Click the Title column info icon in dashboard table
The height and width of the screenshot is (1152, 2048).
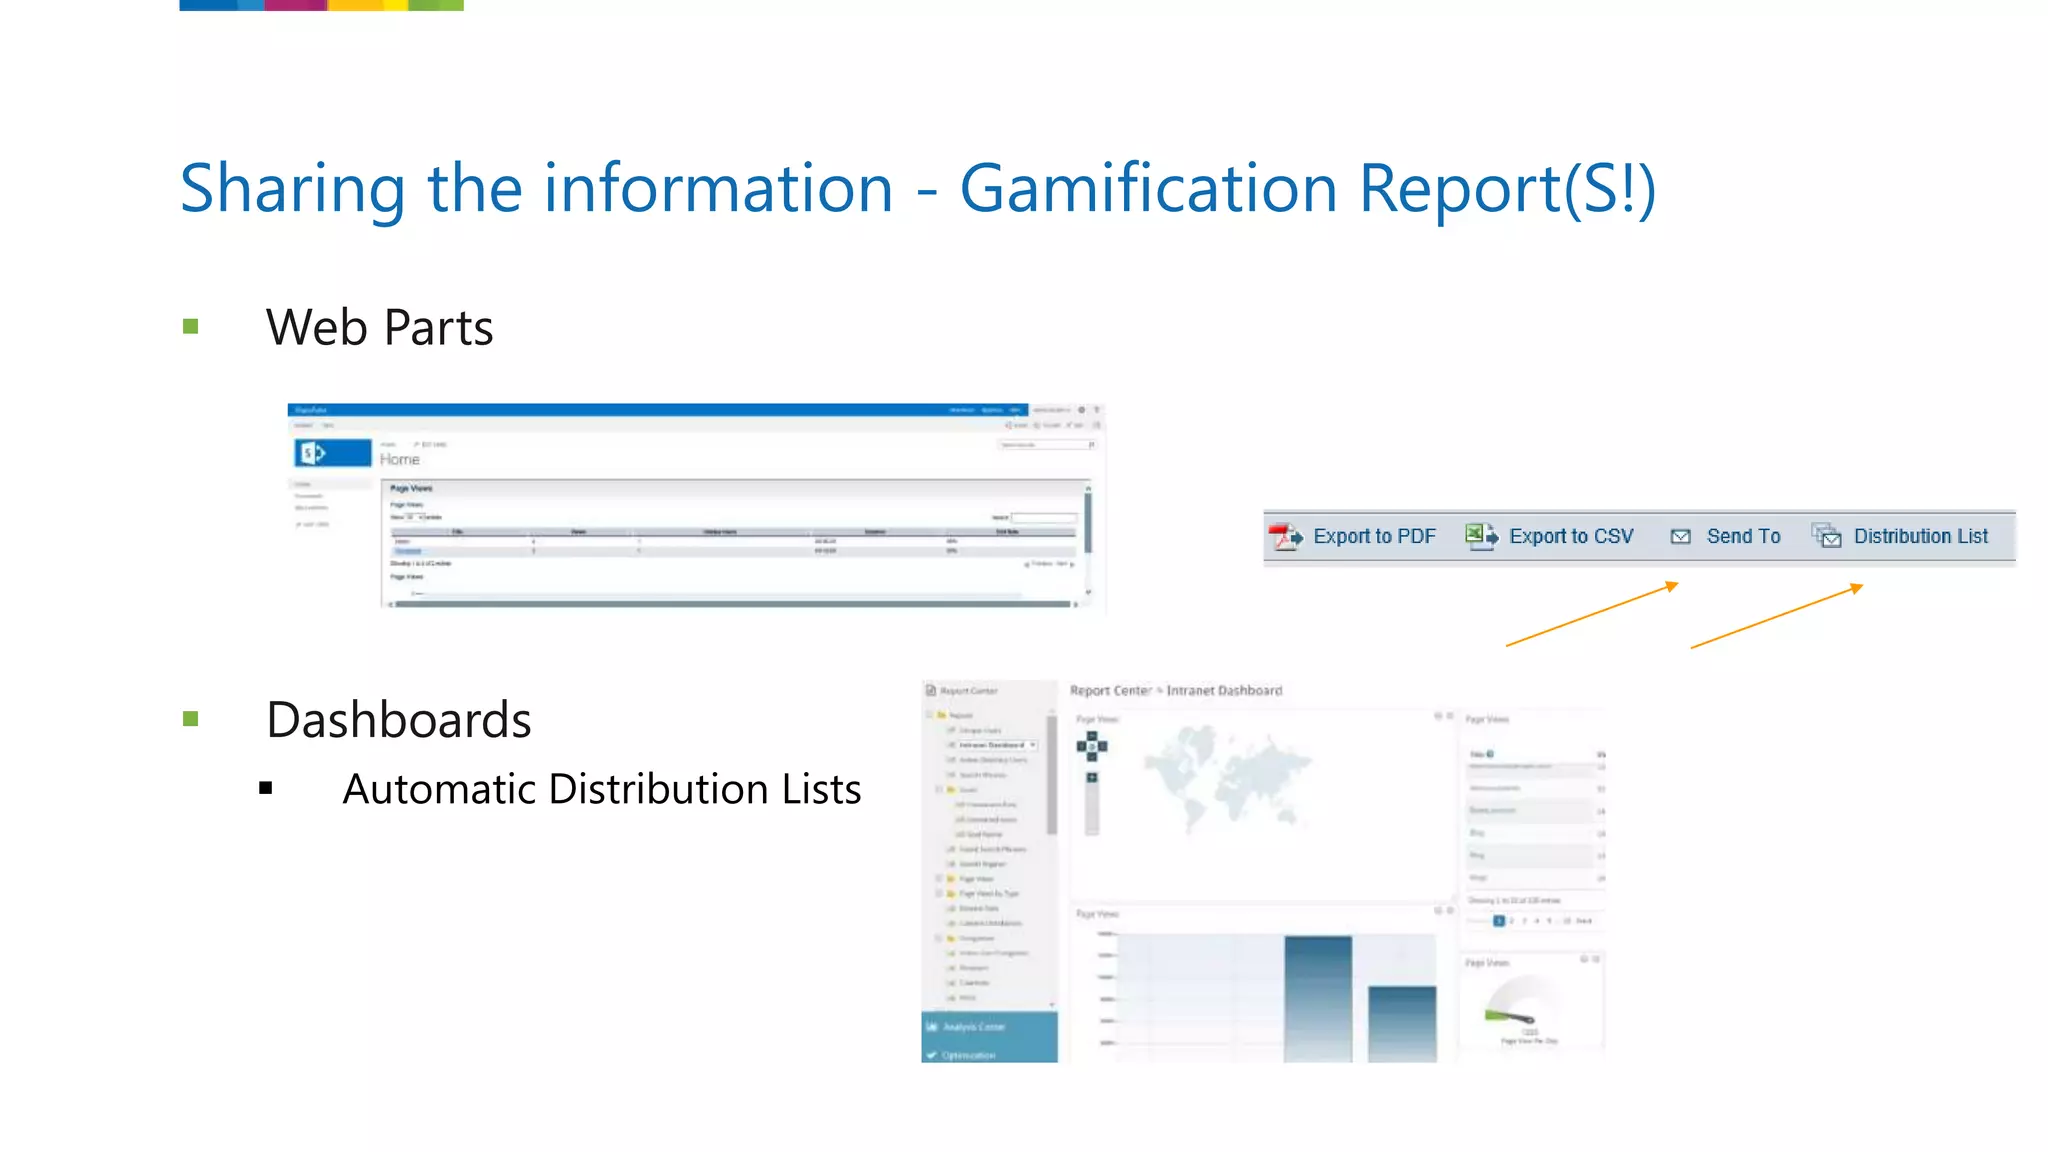tap(1490, 754)
